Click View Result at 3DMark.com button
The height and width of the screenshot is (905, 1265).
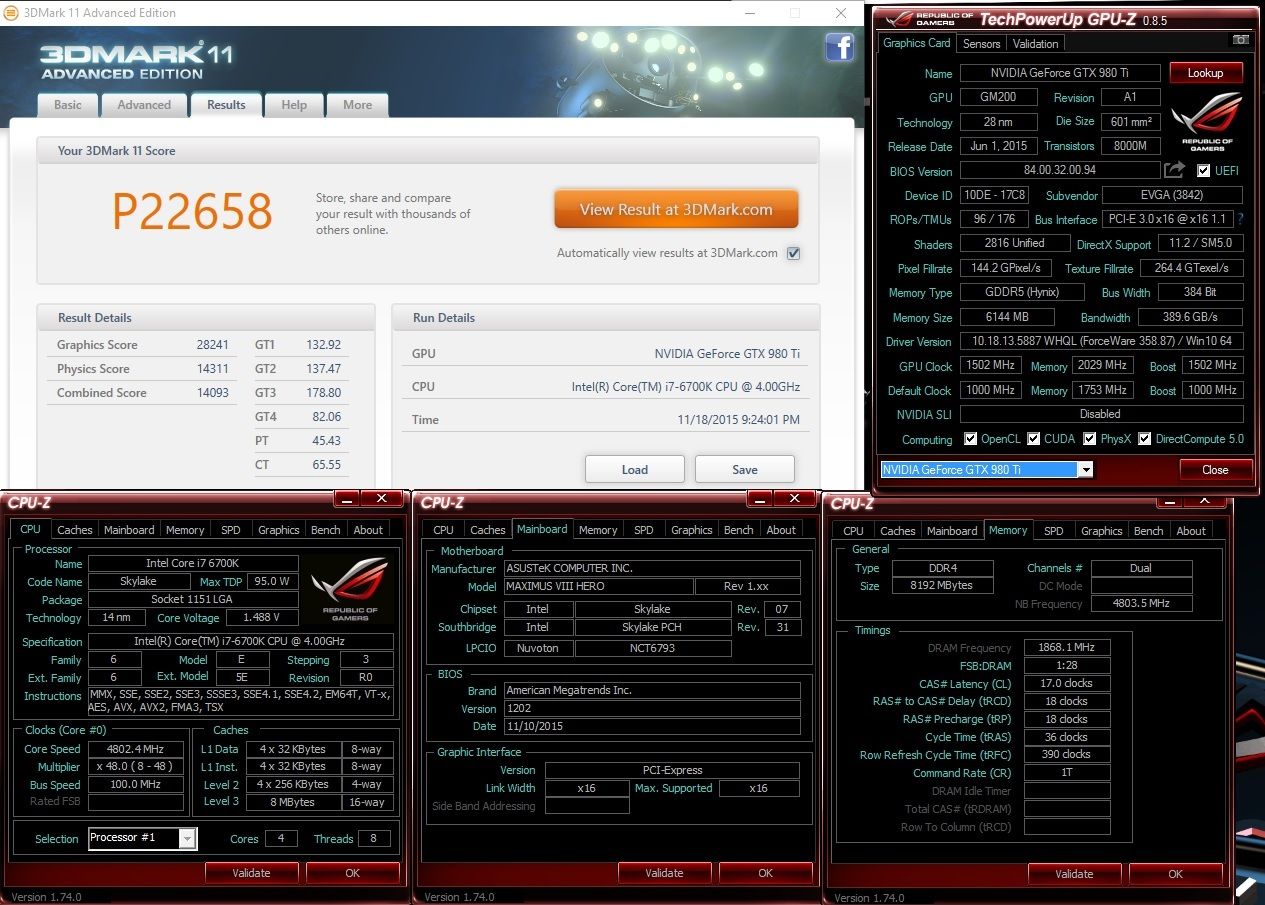click(x=676, y=209)
